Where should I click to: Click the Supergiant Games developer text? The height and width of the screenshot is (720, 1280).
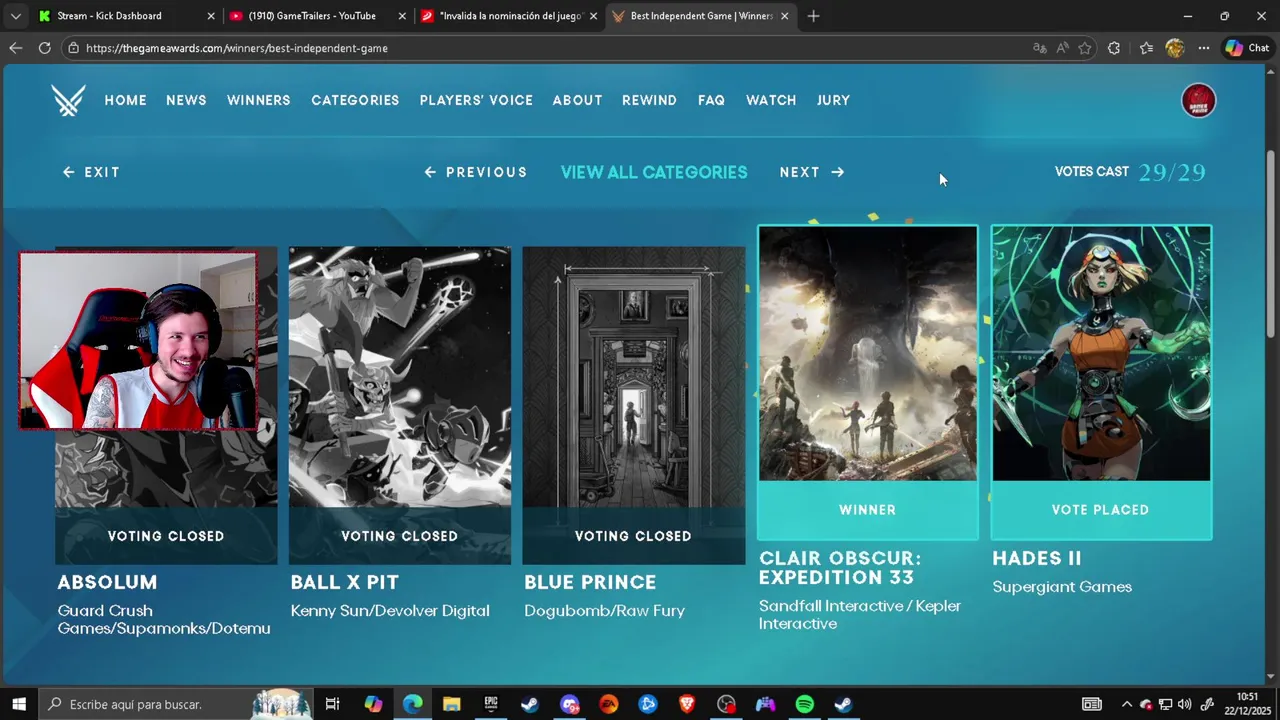(x=1062, y=587)
